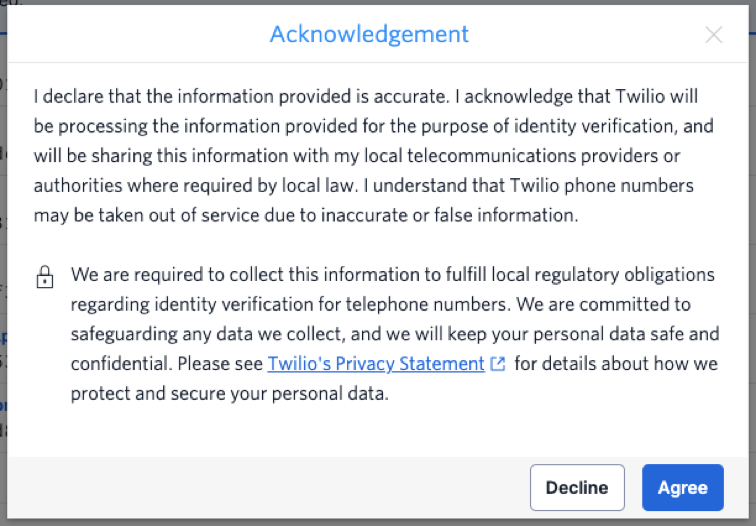The image size is (756, 526).
Task: Select the sentence 'I declare that the information provided is accurate'
Action: [x=241, y=96]
